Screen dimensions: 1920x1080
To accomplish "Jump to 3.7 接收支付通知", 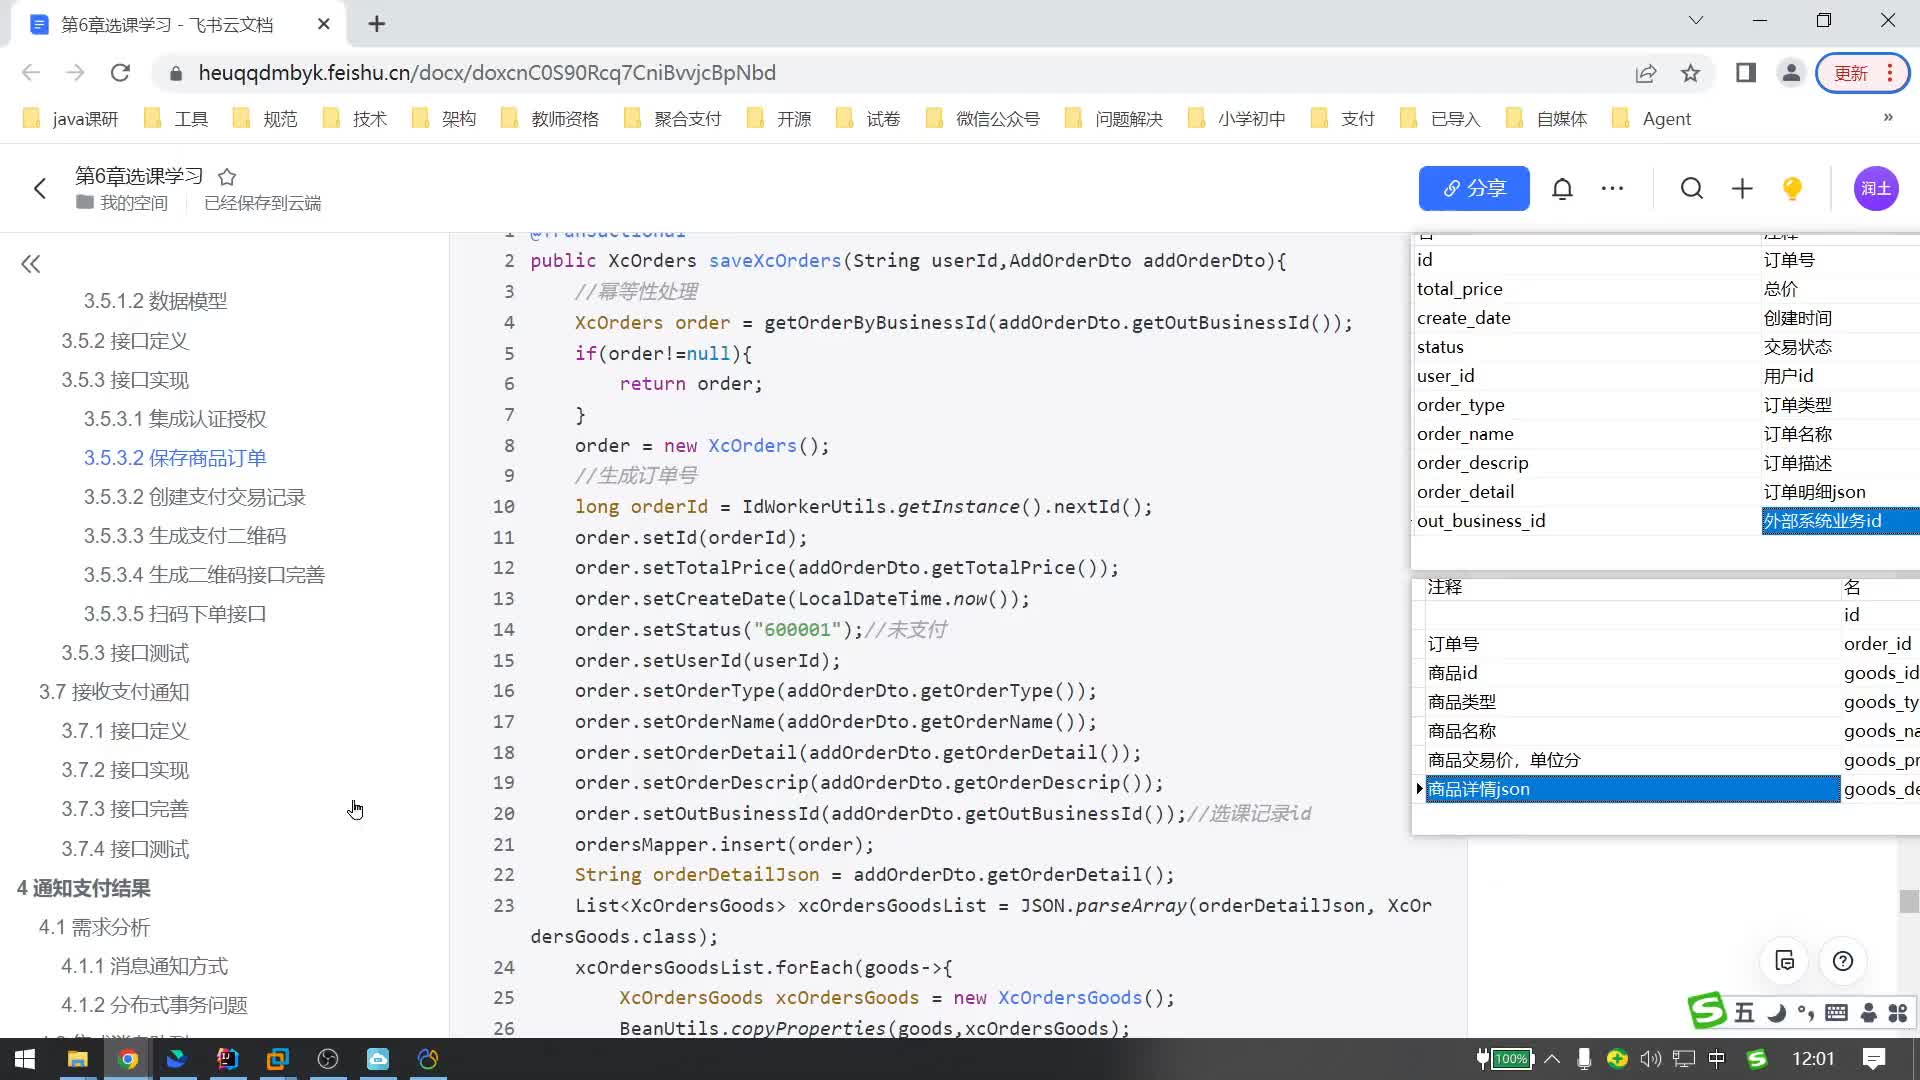I will [114, 692].
